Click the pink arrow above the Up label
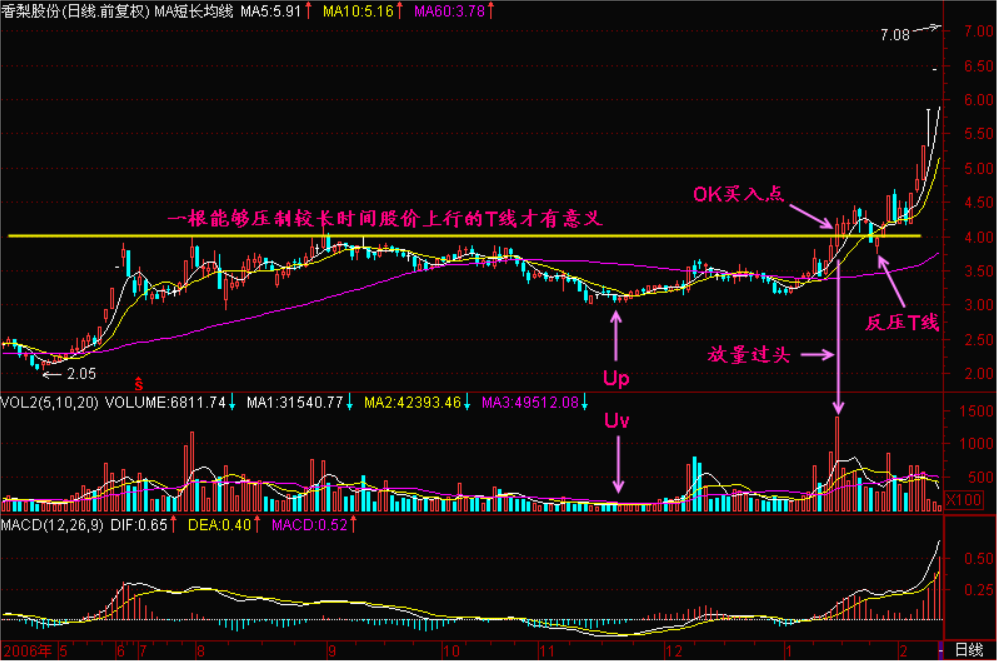997x661 pixels. coord(615,336)
